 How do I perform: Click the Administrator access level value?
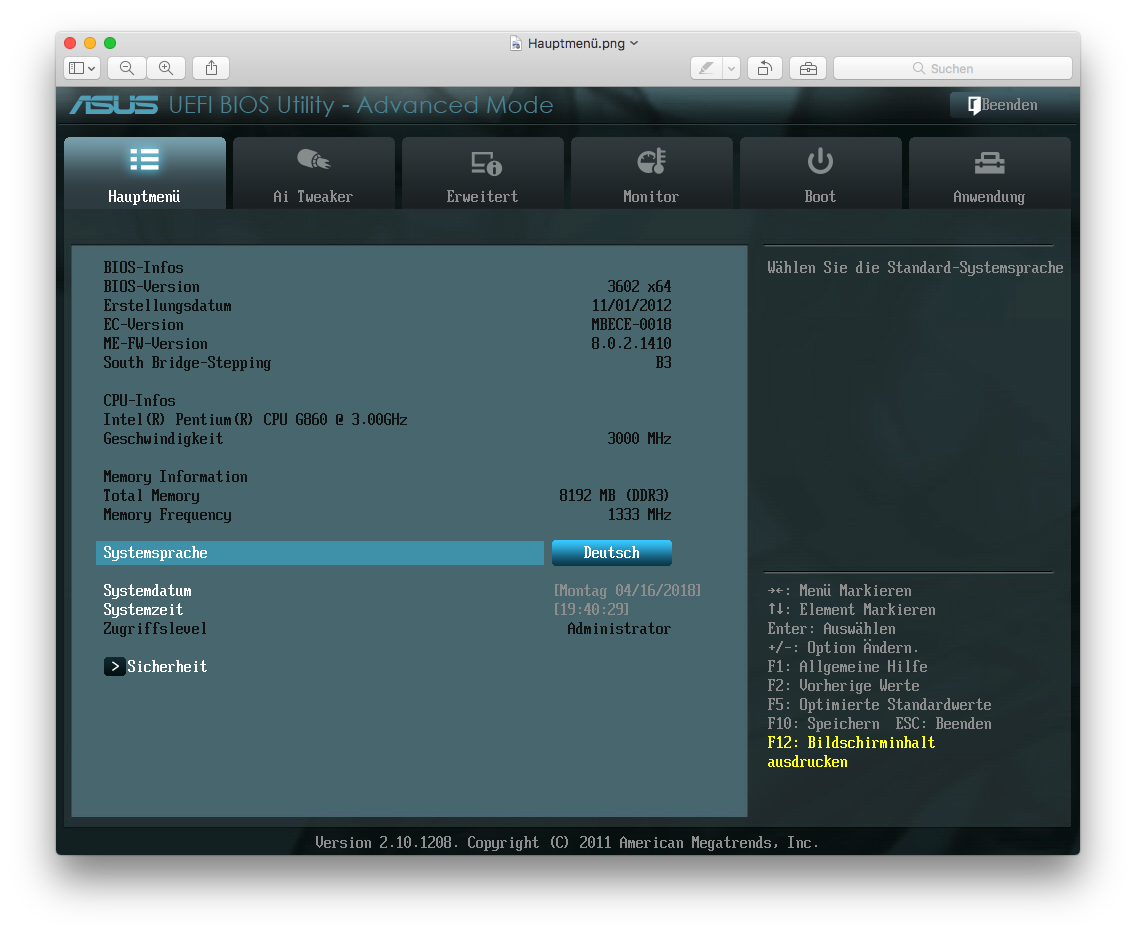619,629
